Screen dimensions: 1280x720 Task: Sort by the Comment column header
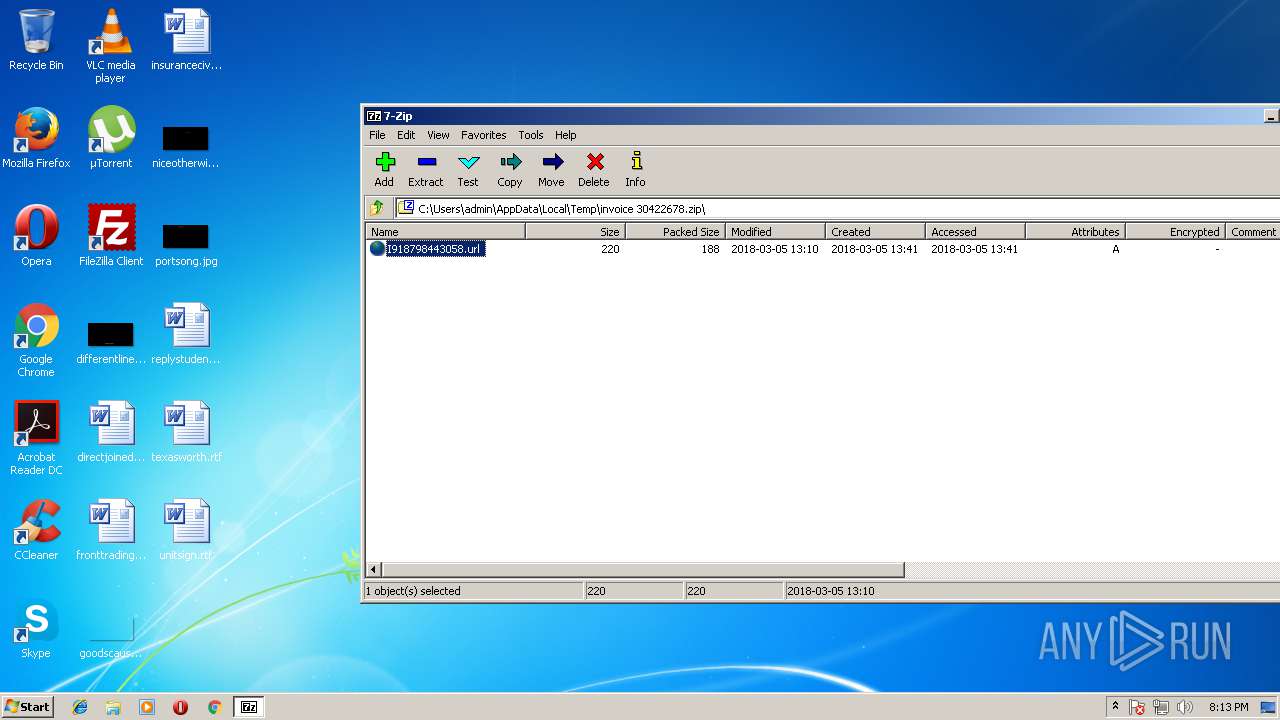tap(1253, 231)
